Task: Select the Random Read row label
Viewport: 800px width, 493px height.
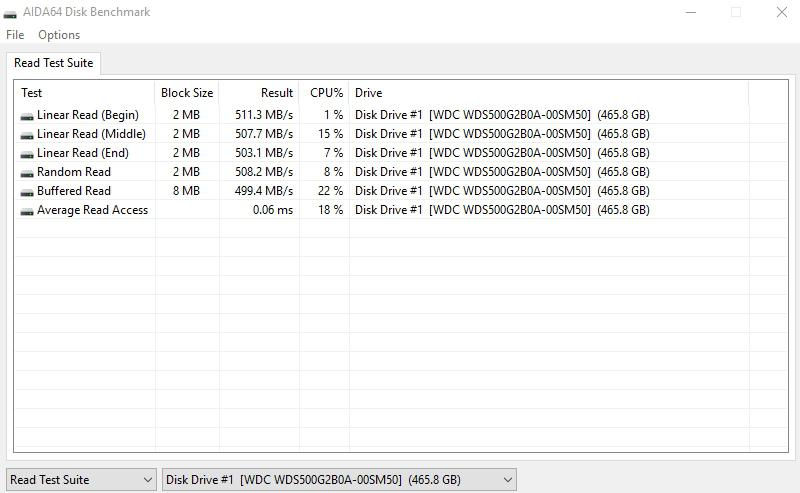Action: click(74, 171)
